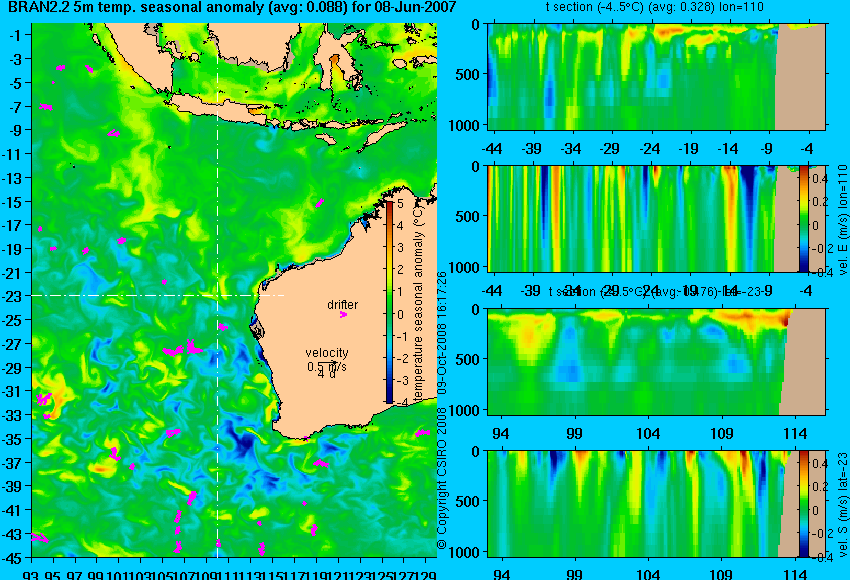This screenshot has height=580, width=850.
Task: Click the velocity color bar beside 'vel. E' label
Action: [803, 219]
